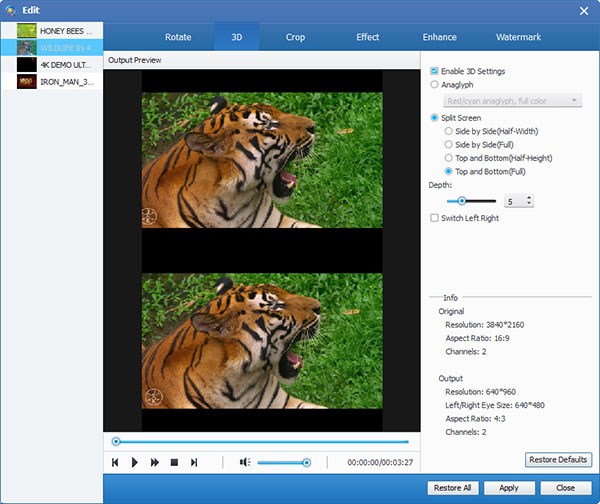Screen dimensions: 600x504
Task: Choose Side by Side(Half-Width) option
Action: [x=448, y=131]
